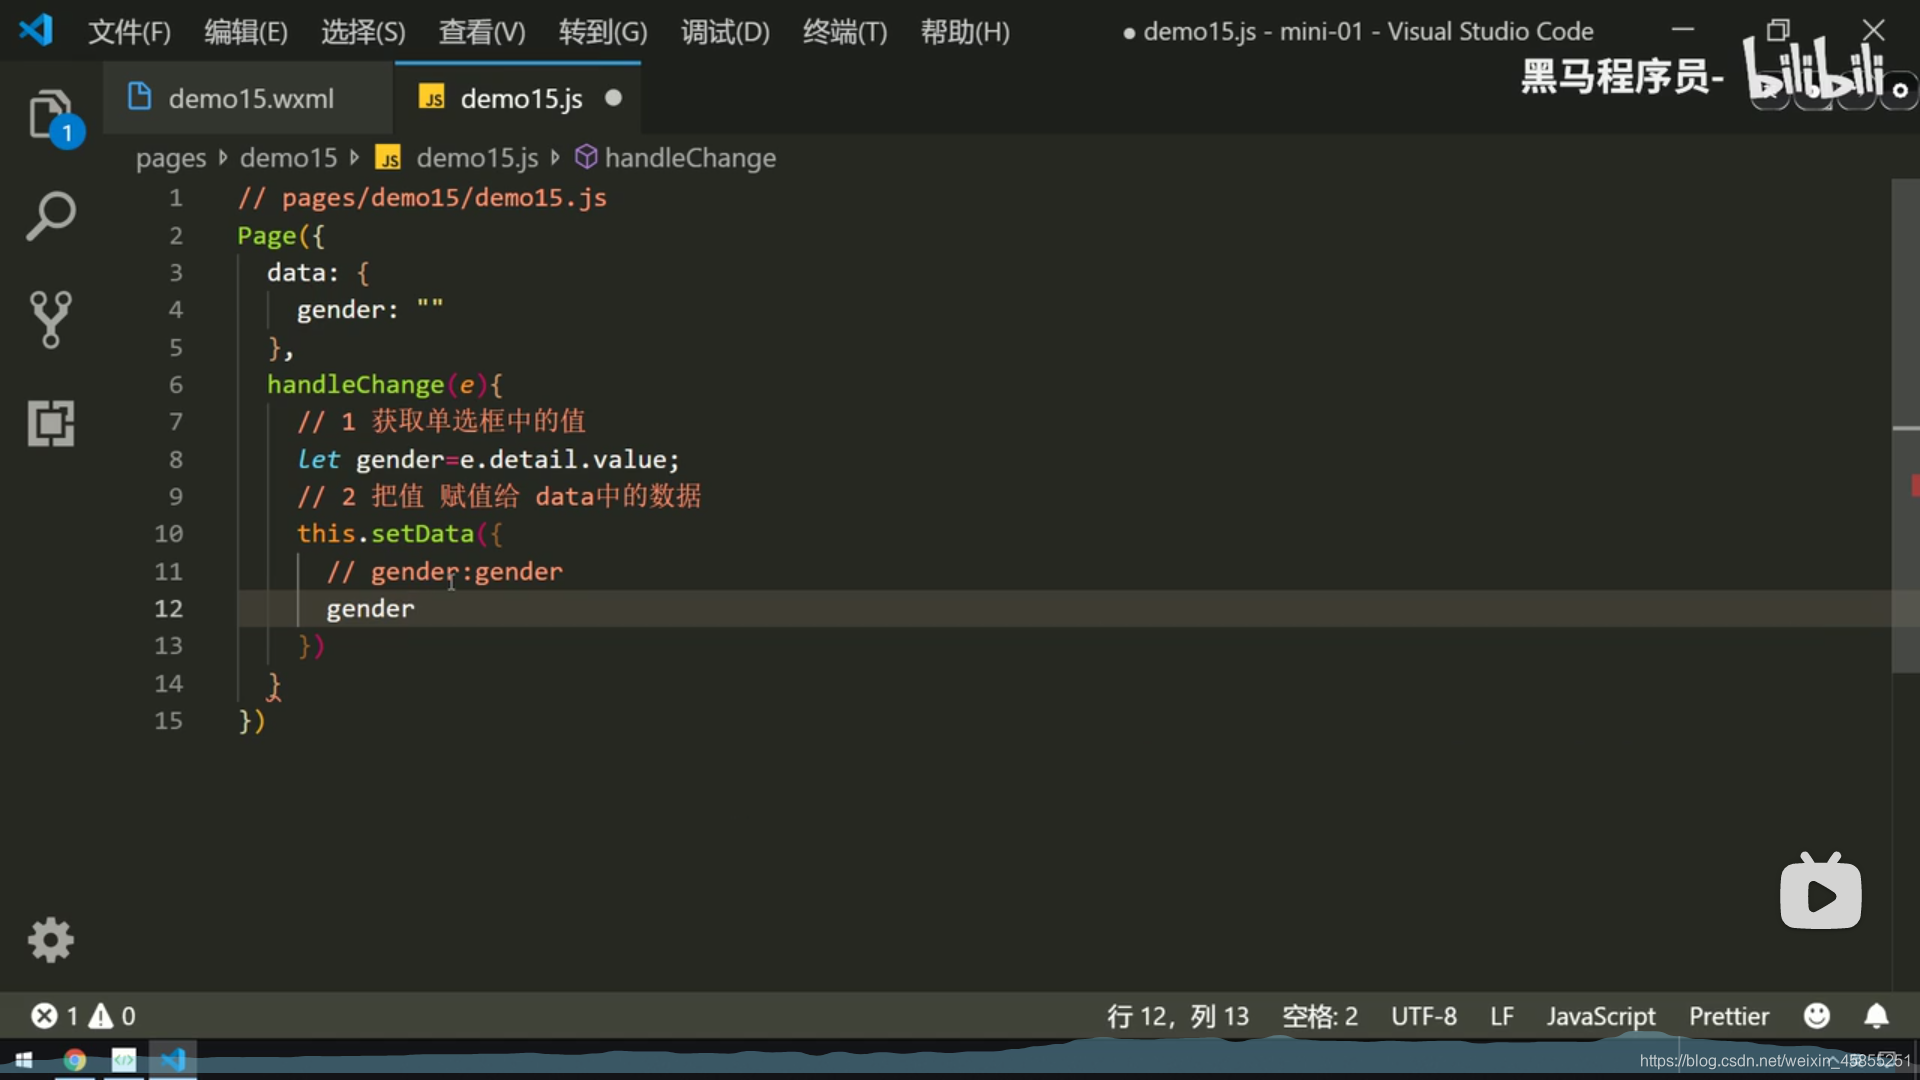Open the Manage gear settings icon
The width and height of the screenshot is (1920, 1080).
click(51, 940)
